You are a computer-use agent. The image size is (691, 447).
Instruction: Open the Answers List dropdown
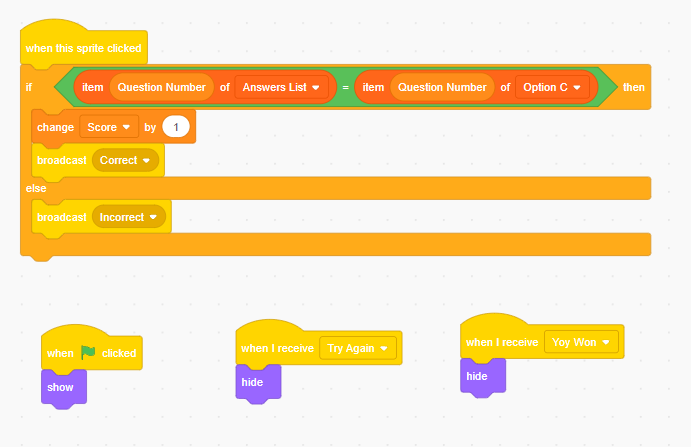281,87
